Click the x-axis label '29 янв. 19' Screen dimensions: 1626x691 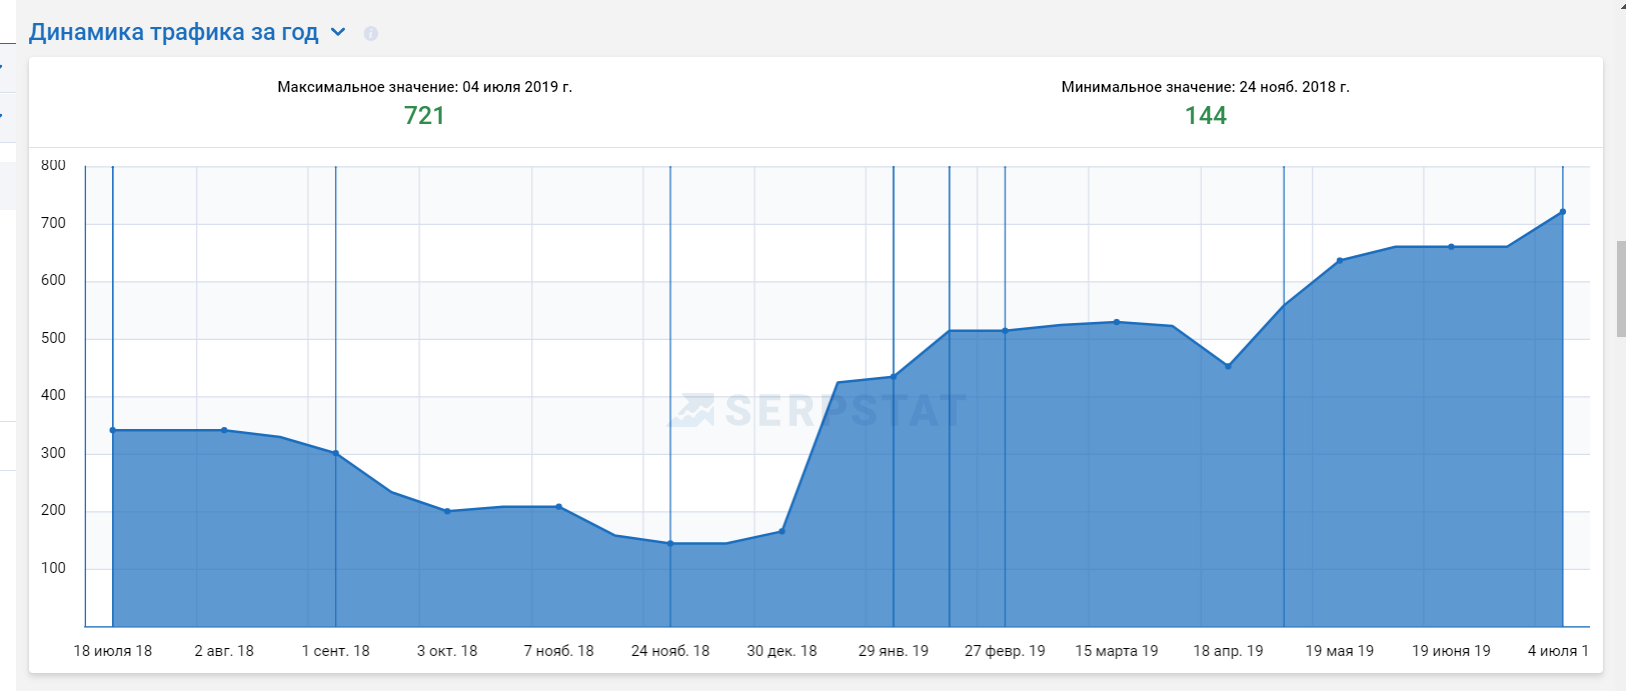(x=893, y=651)
